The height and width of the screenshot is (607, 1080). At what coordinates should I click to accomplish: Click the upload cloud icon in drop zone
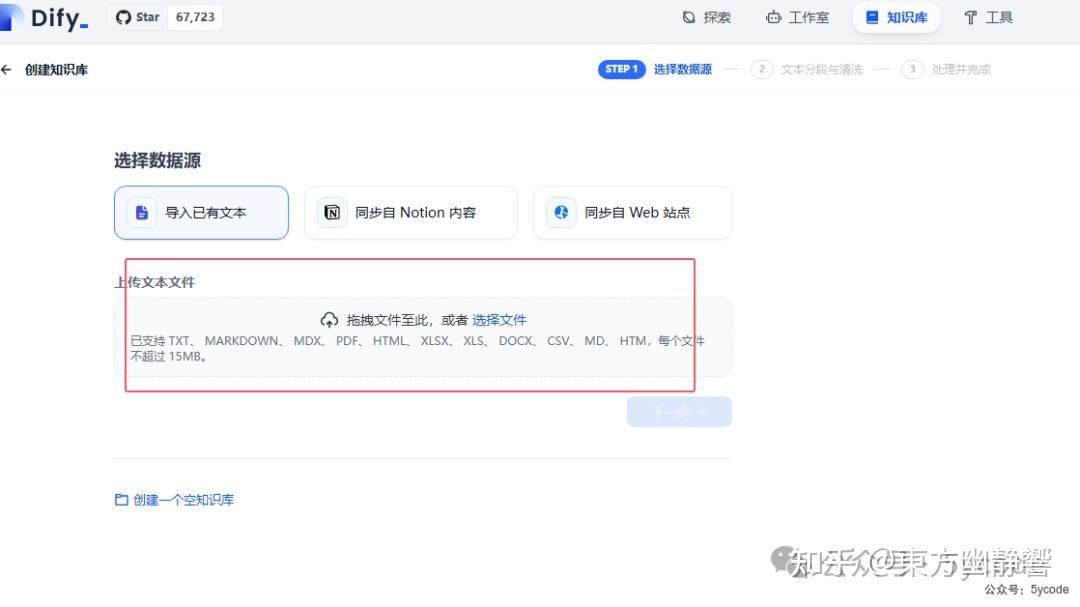pyautogui.click(x=329, y=319)
